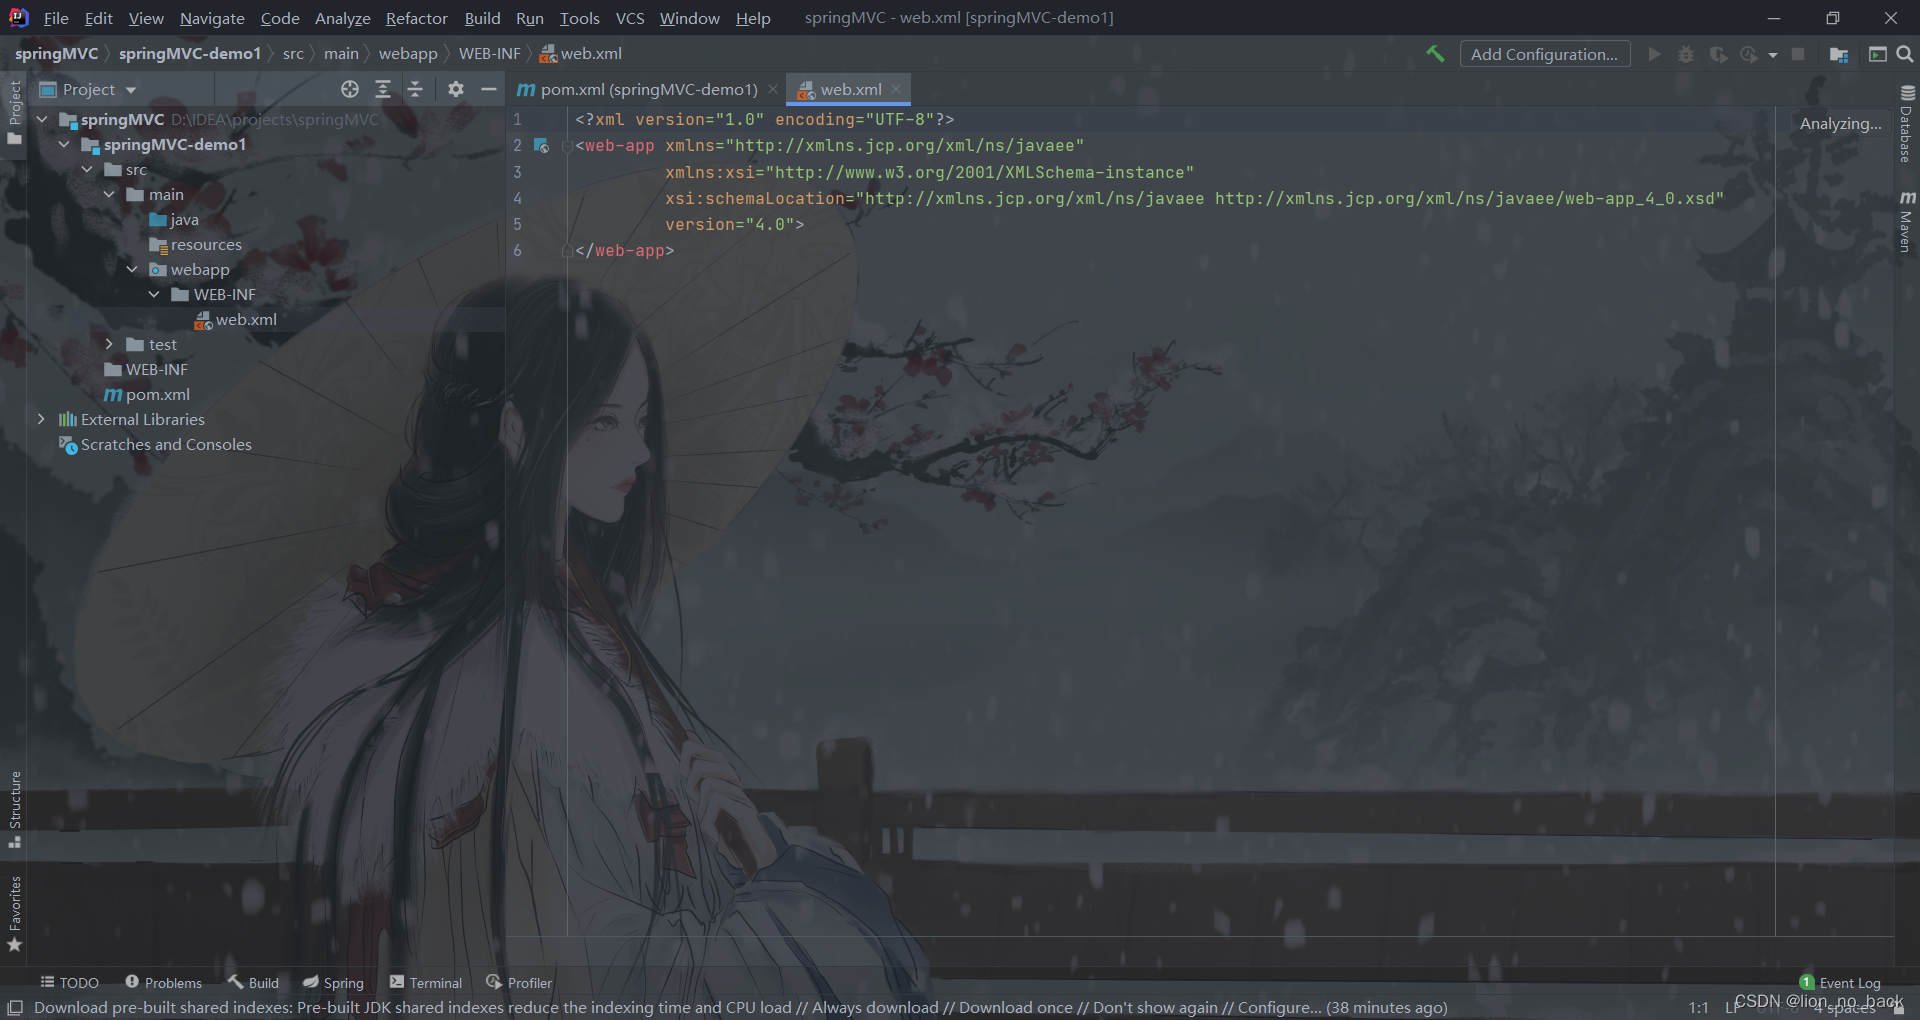
Task: Open Project panel settings gear
Action: [x=456, y=89]
